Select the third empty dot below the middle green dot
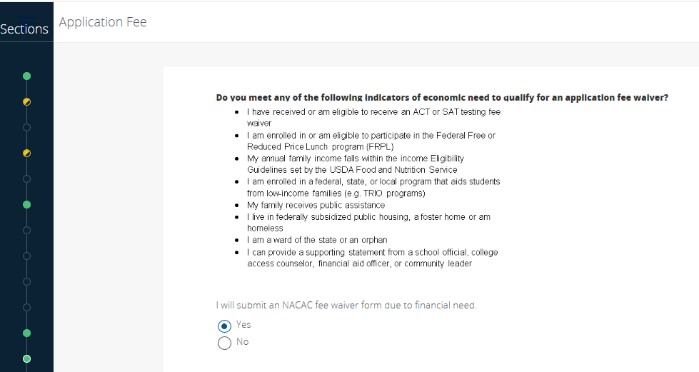This screenshot has height=372, width=699. [27, 282]
